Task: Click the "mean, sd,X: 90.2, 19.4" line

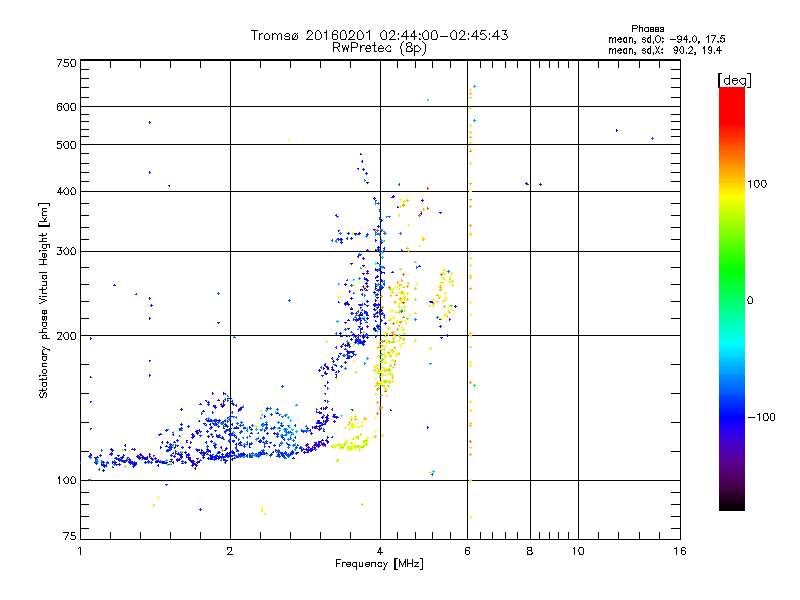Action: click(x=665, y=50)
